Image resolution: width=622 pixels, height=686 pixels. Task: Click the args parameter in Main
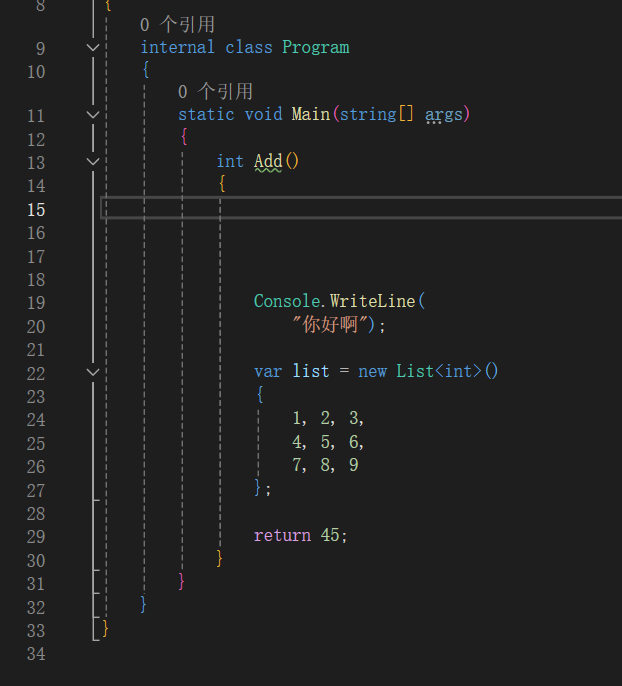444,114
